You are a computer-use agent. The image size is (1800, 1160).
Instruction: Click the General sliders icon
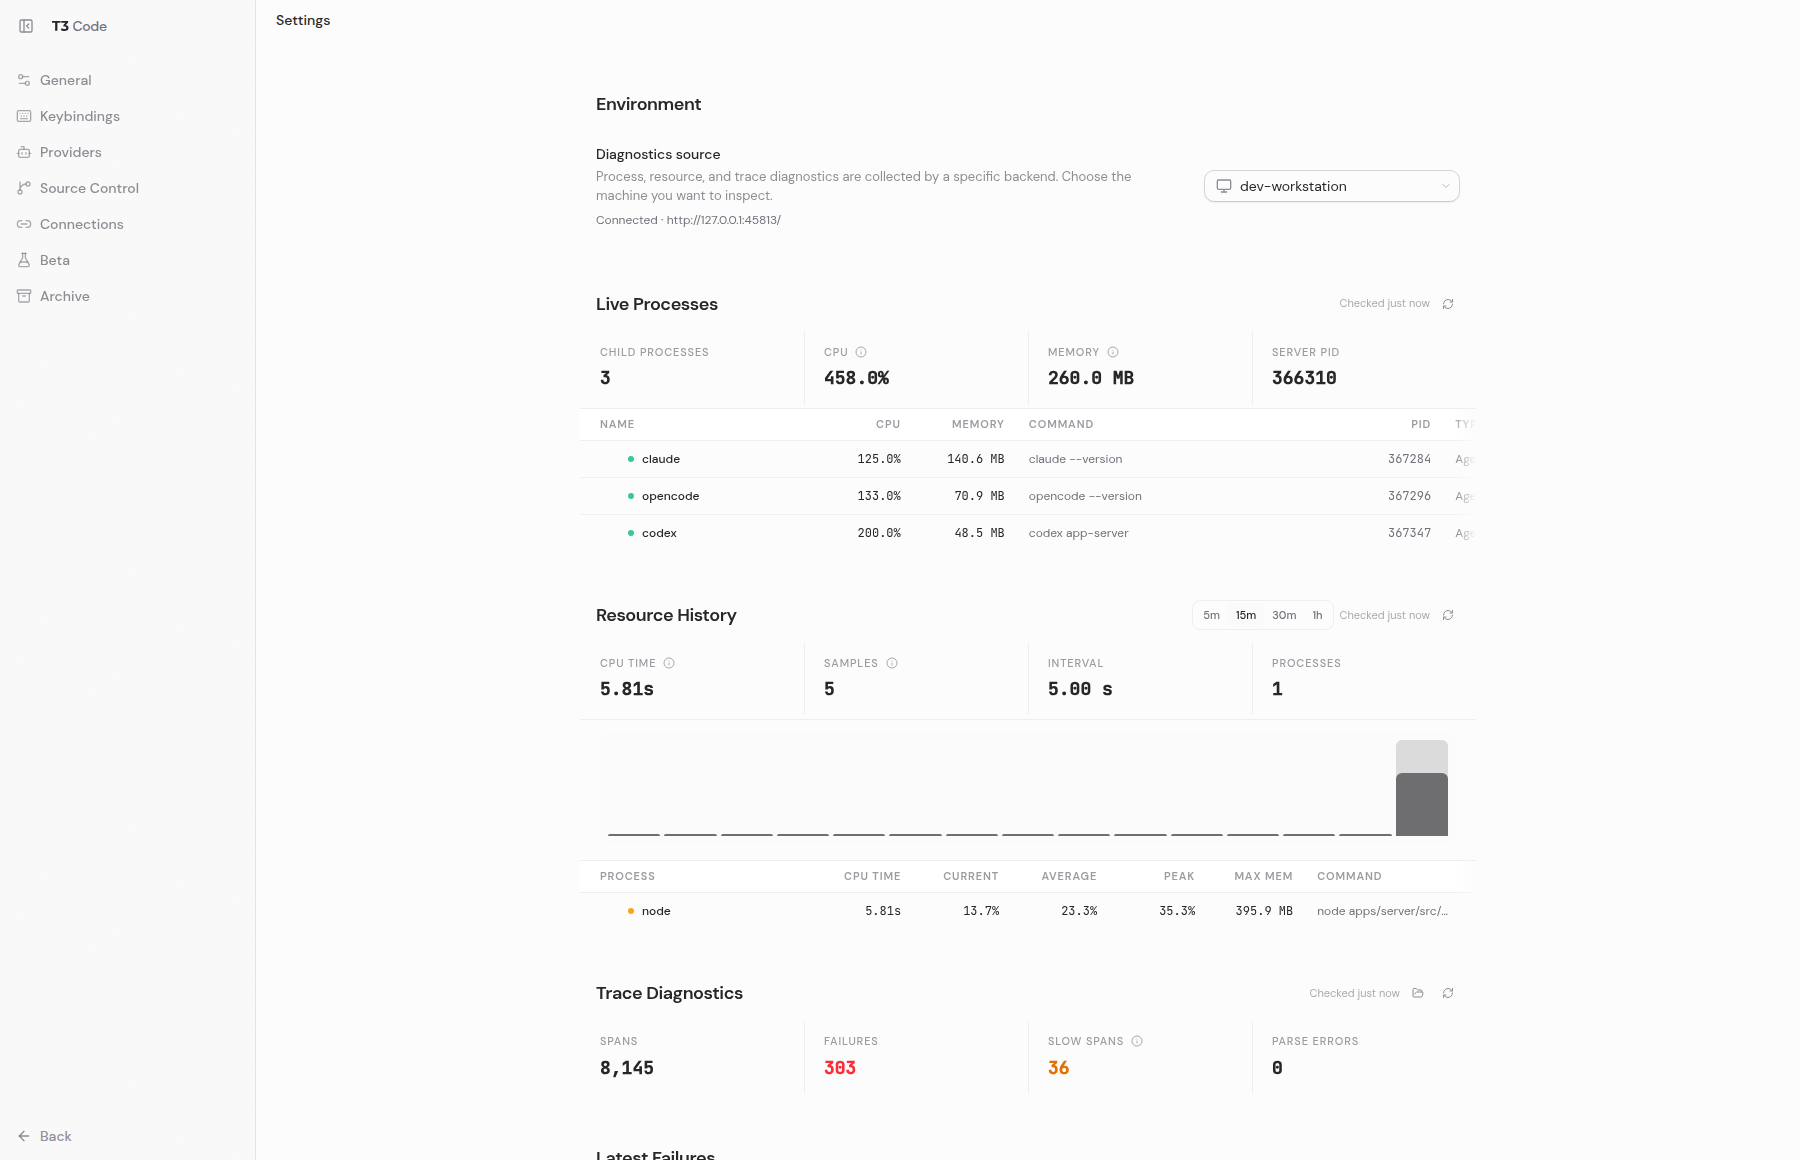(24, 80)
